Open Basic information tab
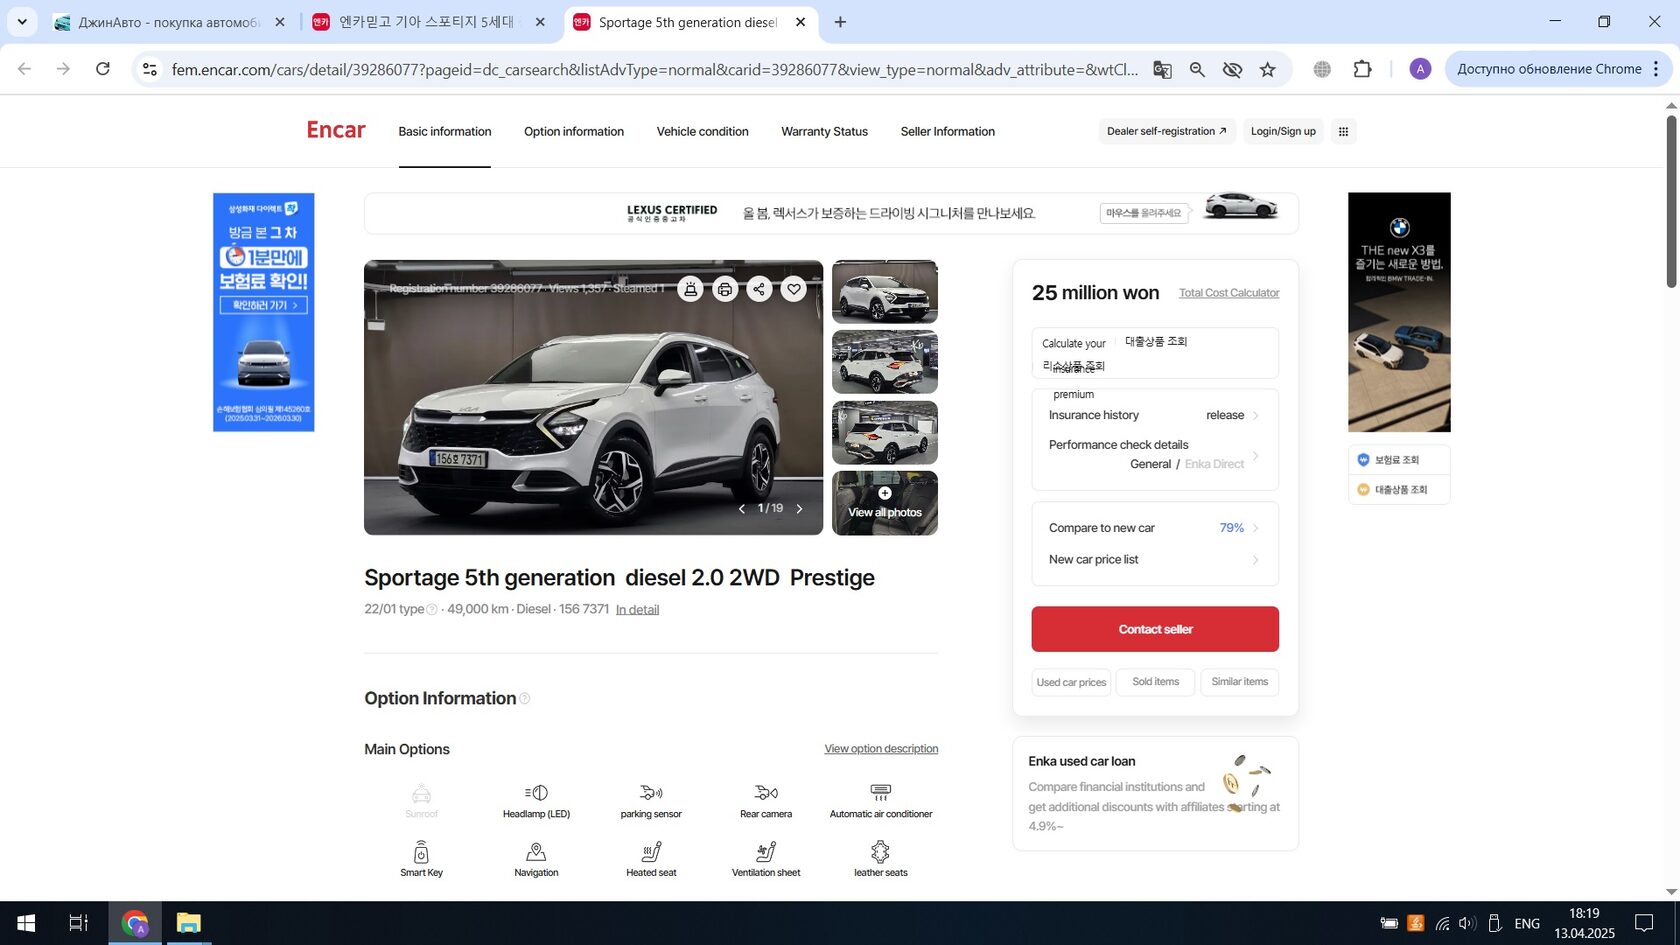This screenshot has height=945, width=1680. [x=445, y=131]
